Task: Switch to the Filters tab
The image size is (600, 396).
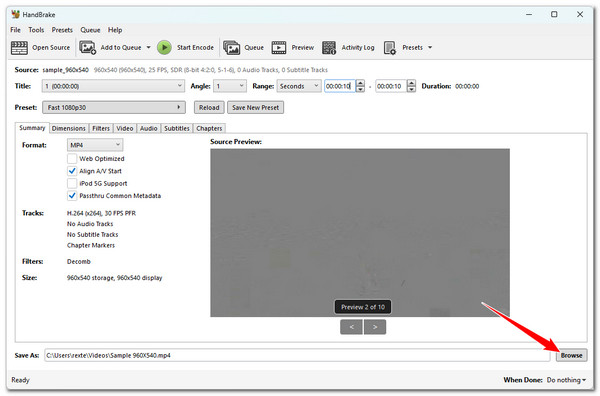Action: 101,128
